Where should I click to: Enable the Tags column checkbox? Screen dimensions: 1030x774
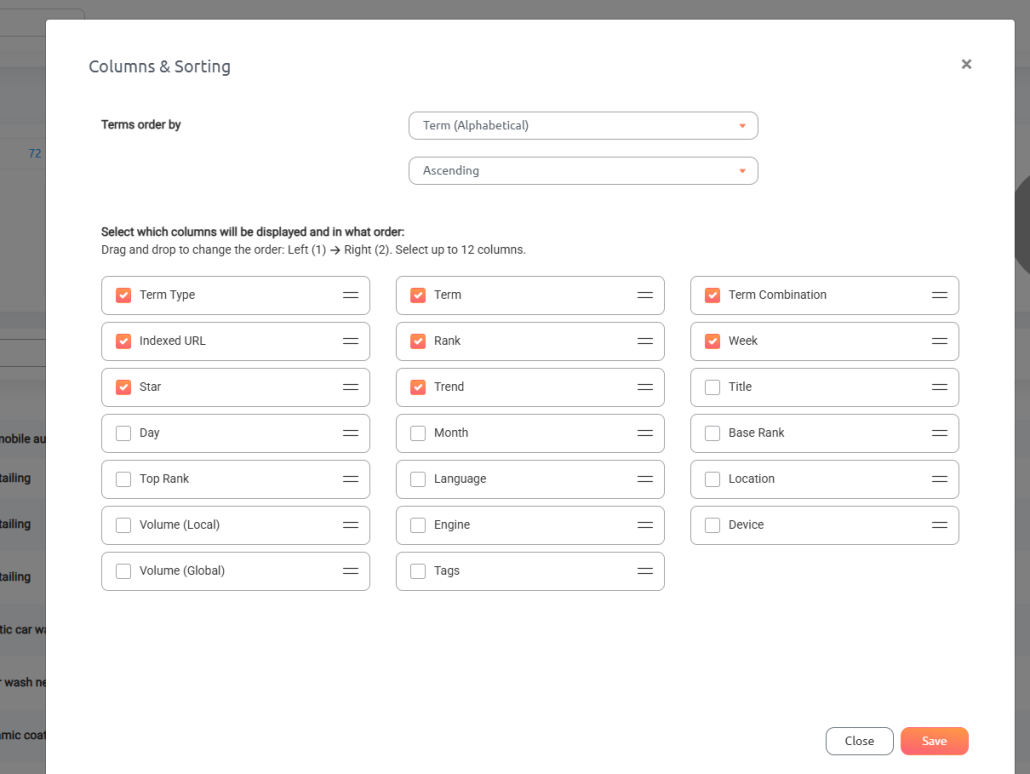tap(418, 571)
